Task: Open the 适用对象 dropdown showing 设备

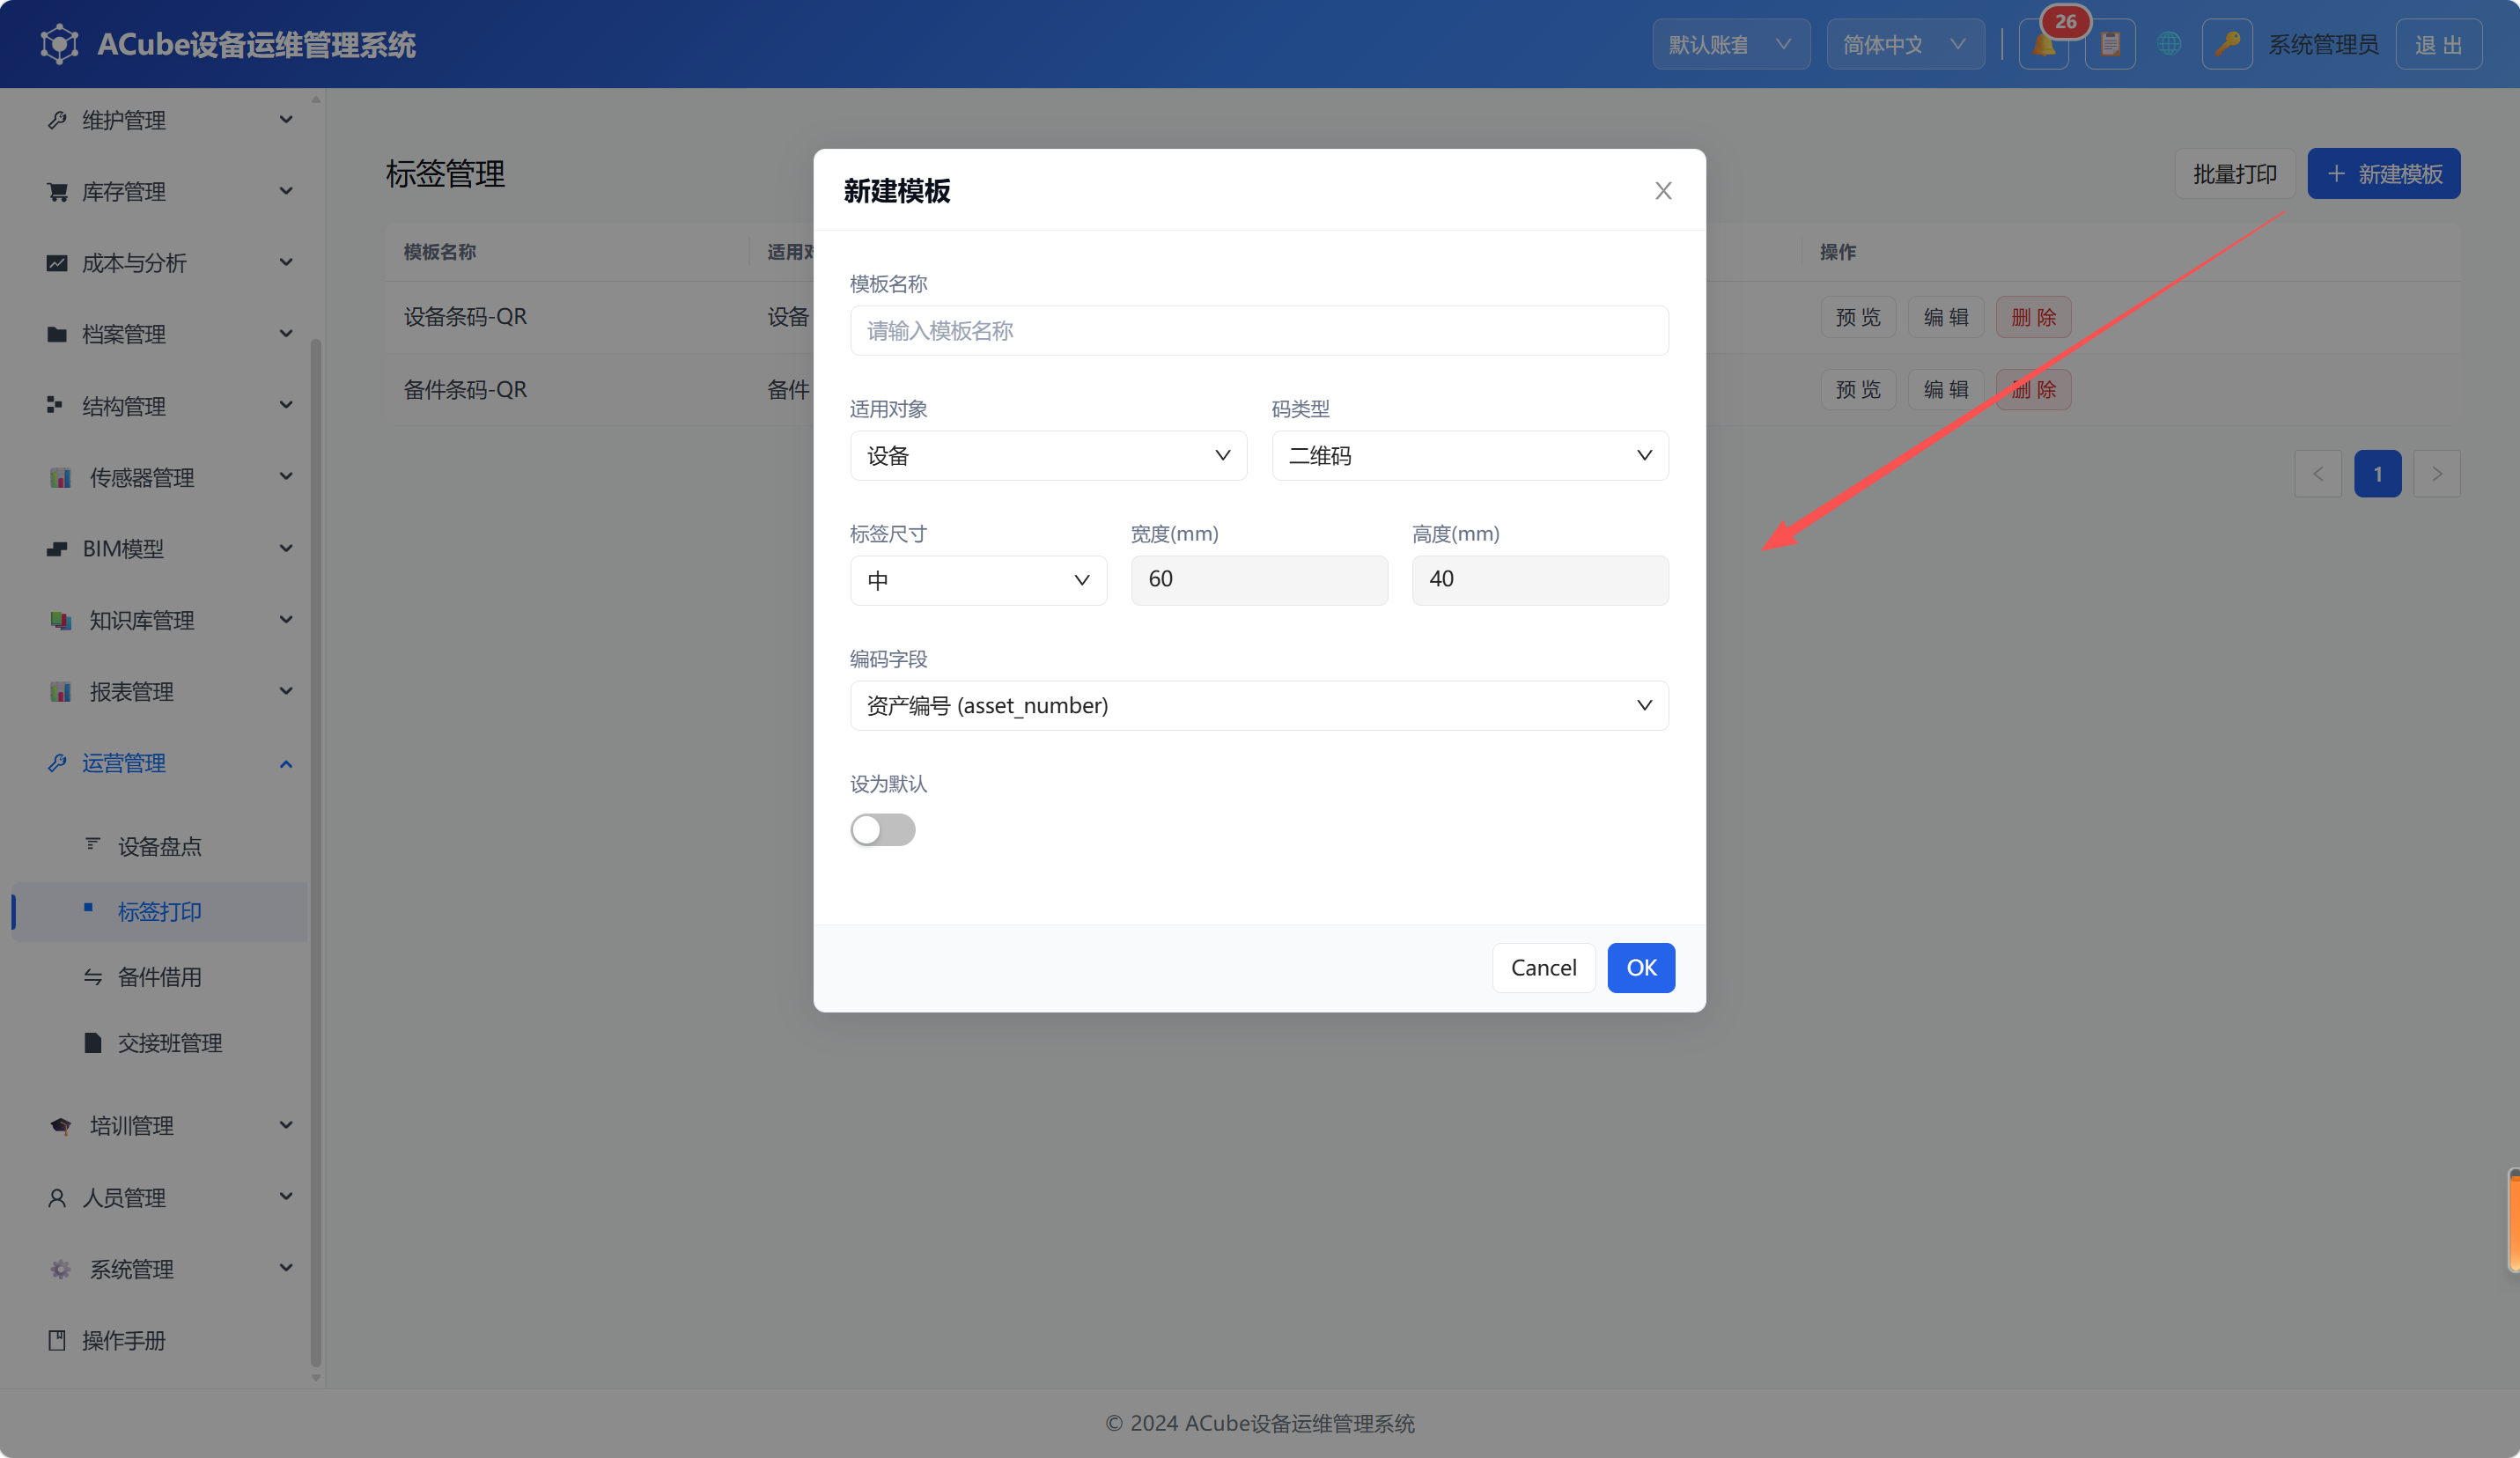Action: 1048,456
